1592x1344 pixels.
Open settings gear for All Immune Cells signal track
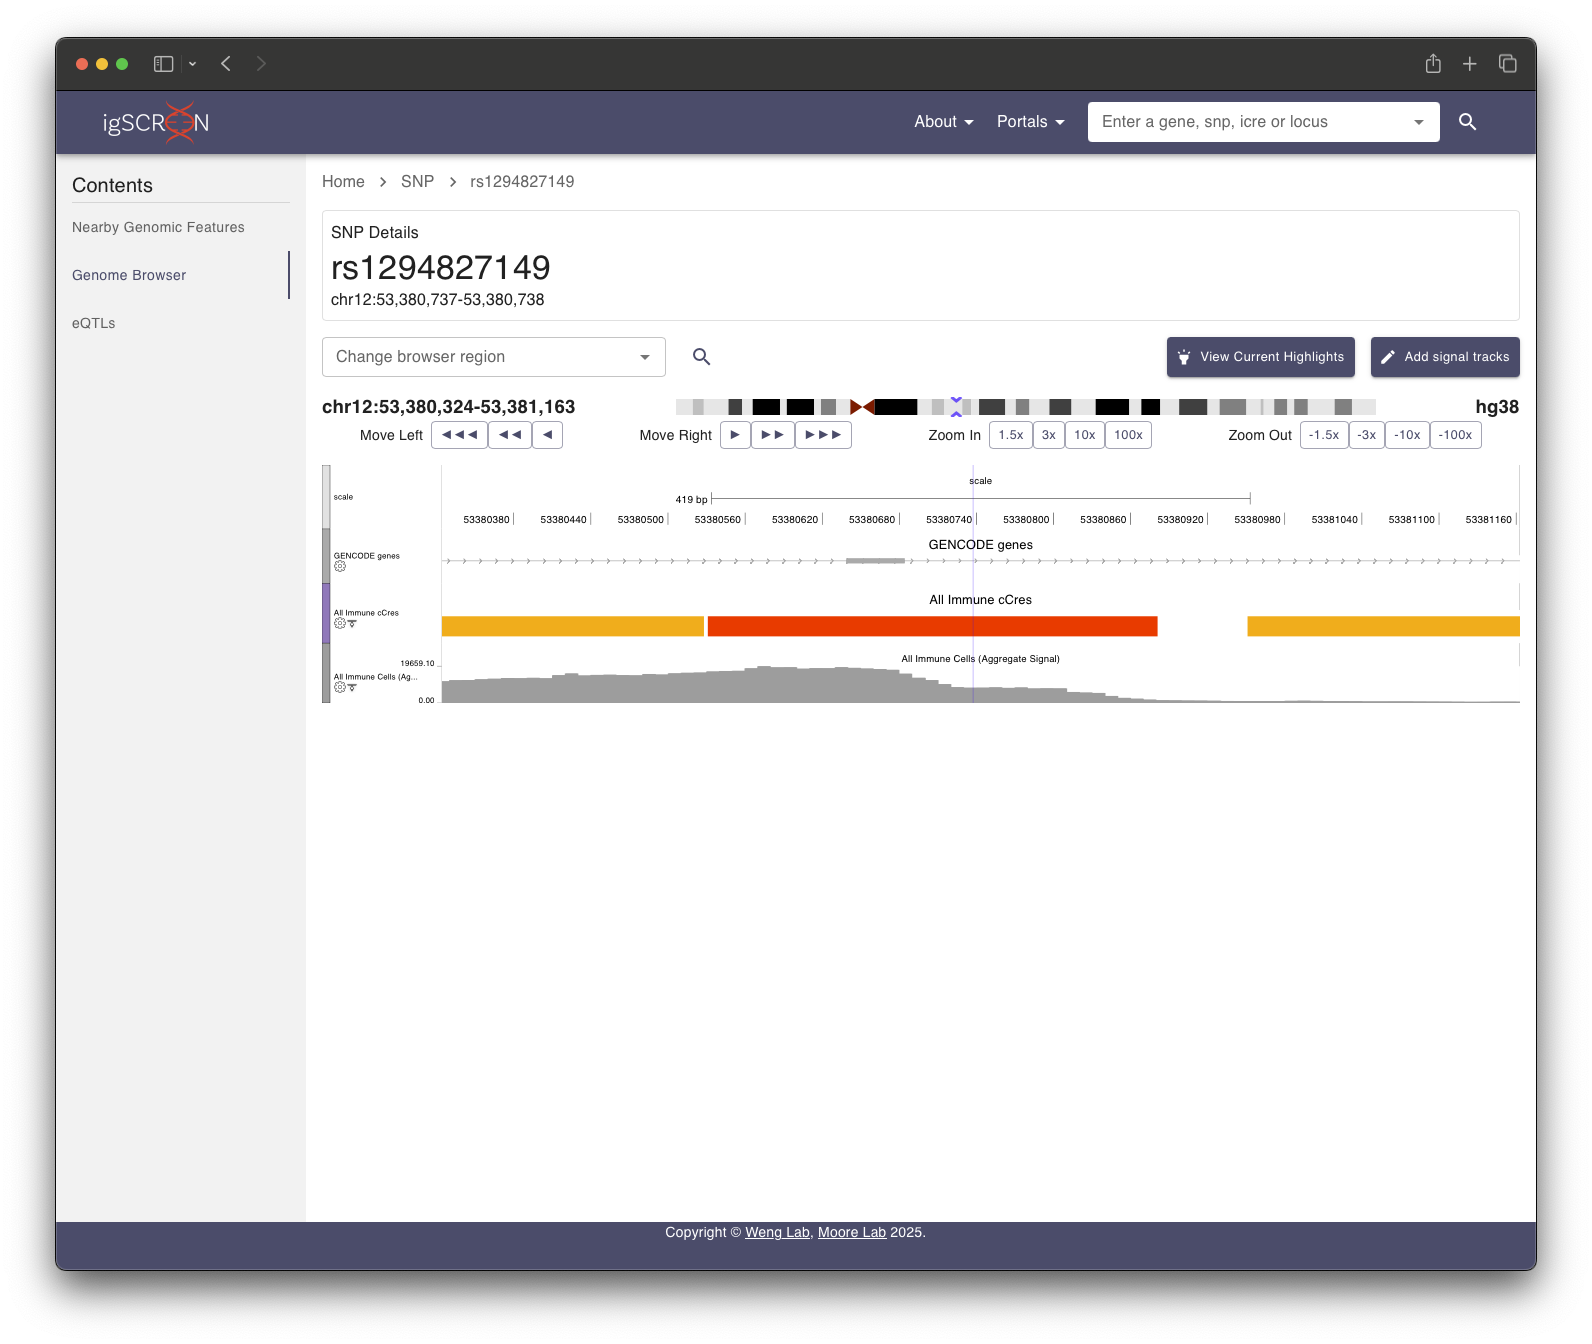coord(340,687)
